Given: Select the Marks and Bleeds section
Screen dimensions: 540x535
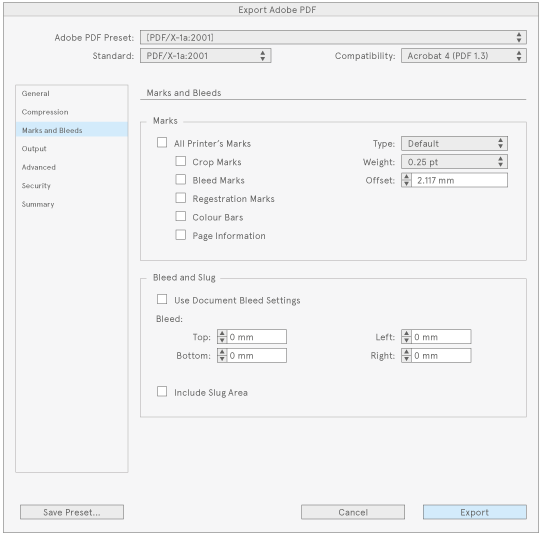Looking at the screenshot, I should [x=72, y=130].
